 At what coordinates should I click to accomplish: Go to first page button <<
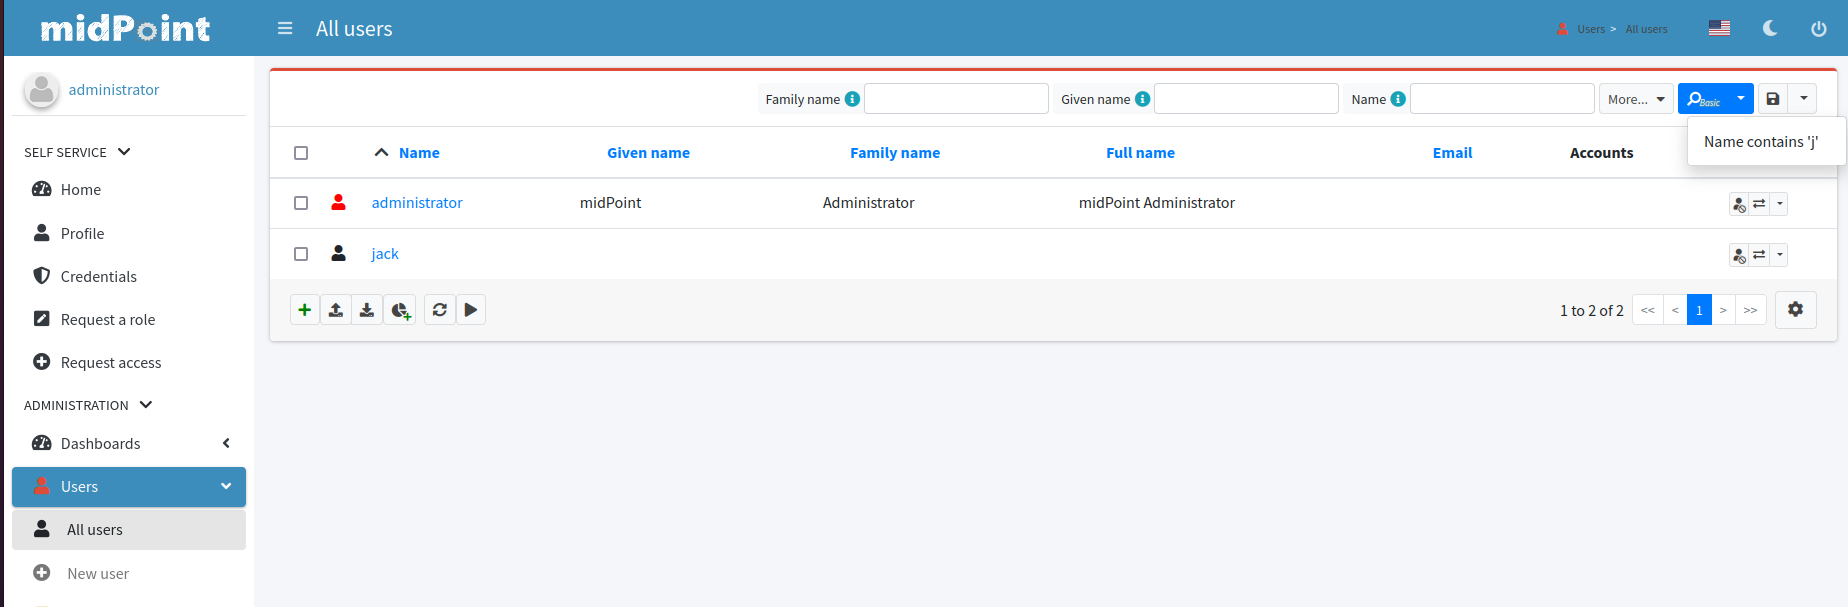[1648, 310]
